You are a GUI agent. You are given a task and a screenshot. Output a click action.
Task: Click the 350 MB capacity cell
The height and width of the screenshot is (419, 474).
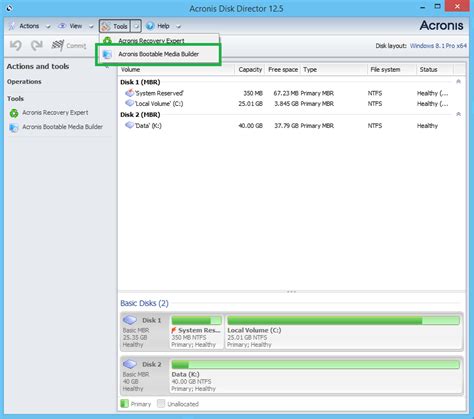point(253,93)
